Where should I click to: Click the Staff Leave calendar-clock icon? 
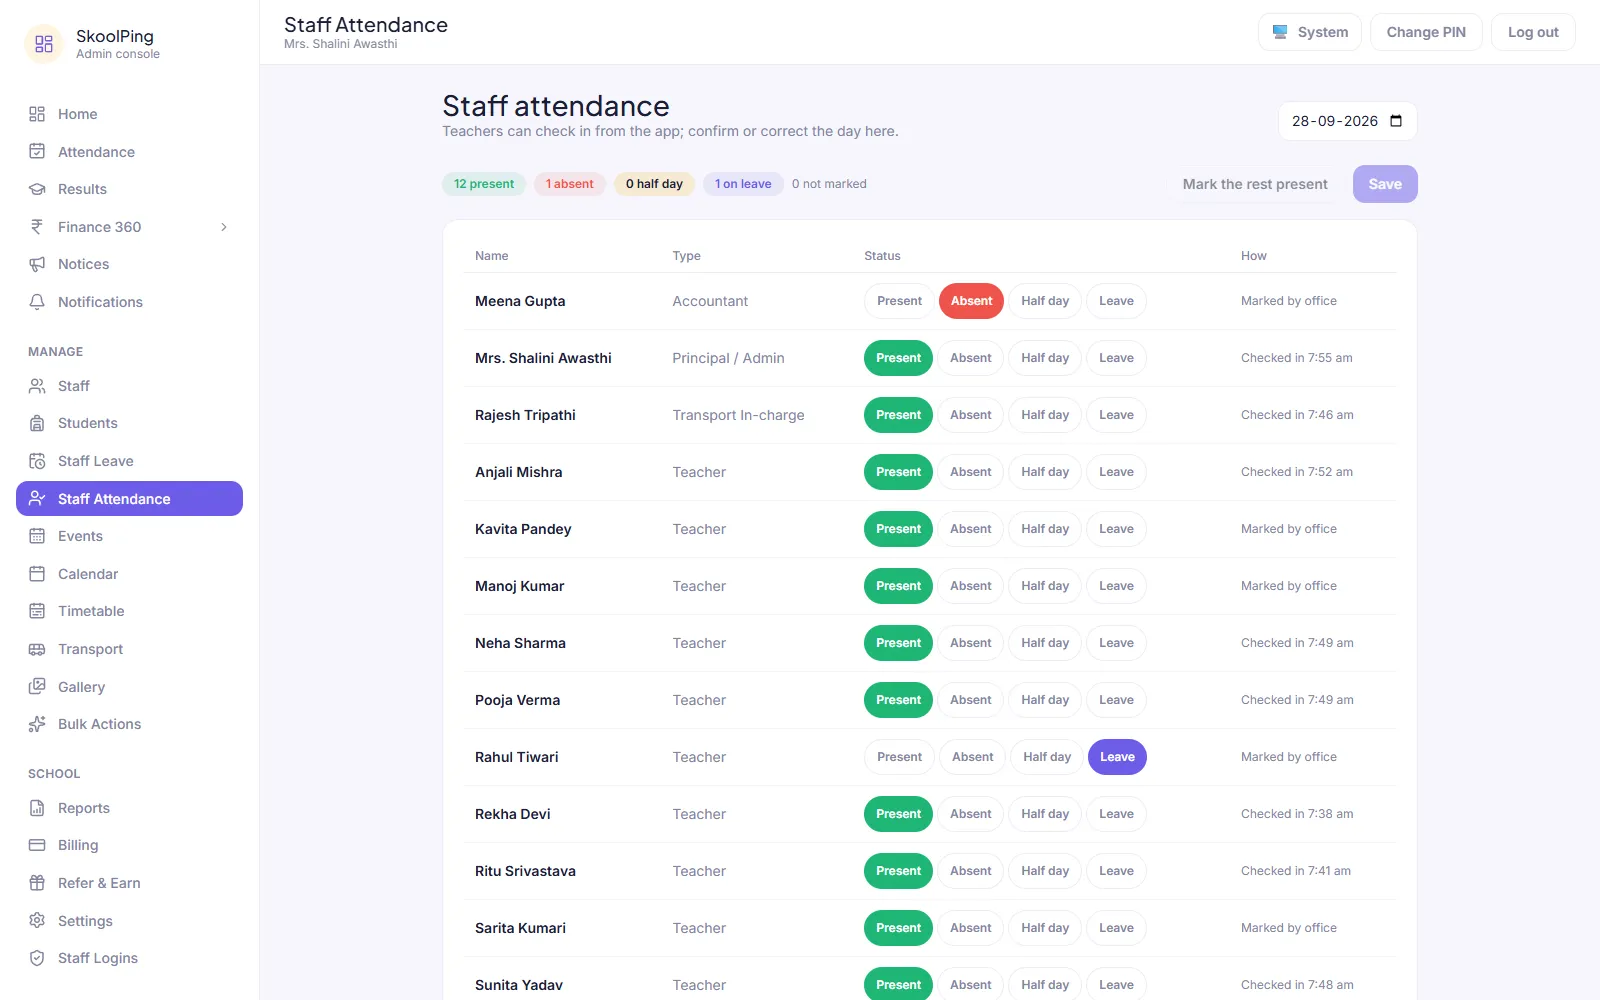(37, 461)
